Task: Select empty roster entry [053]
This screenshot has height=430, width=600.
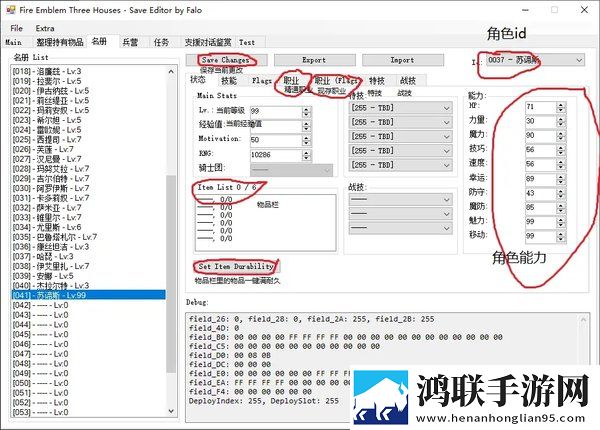Action: [89, 412]
